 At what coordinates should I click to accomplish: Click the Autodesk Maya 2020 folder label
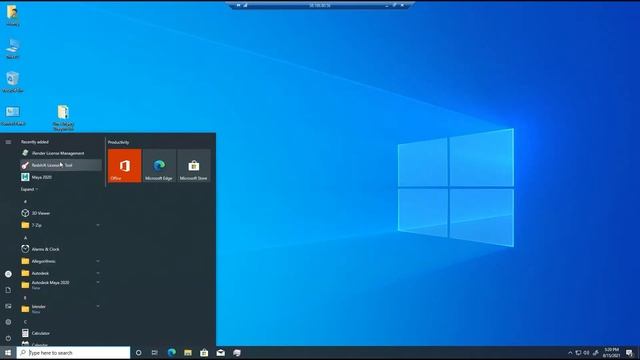51,282
